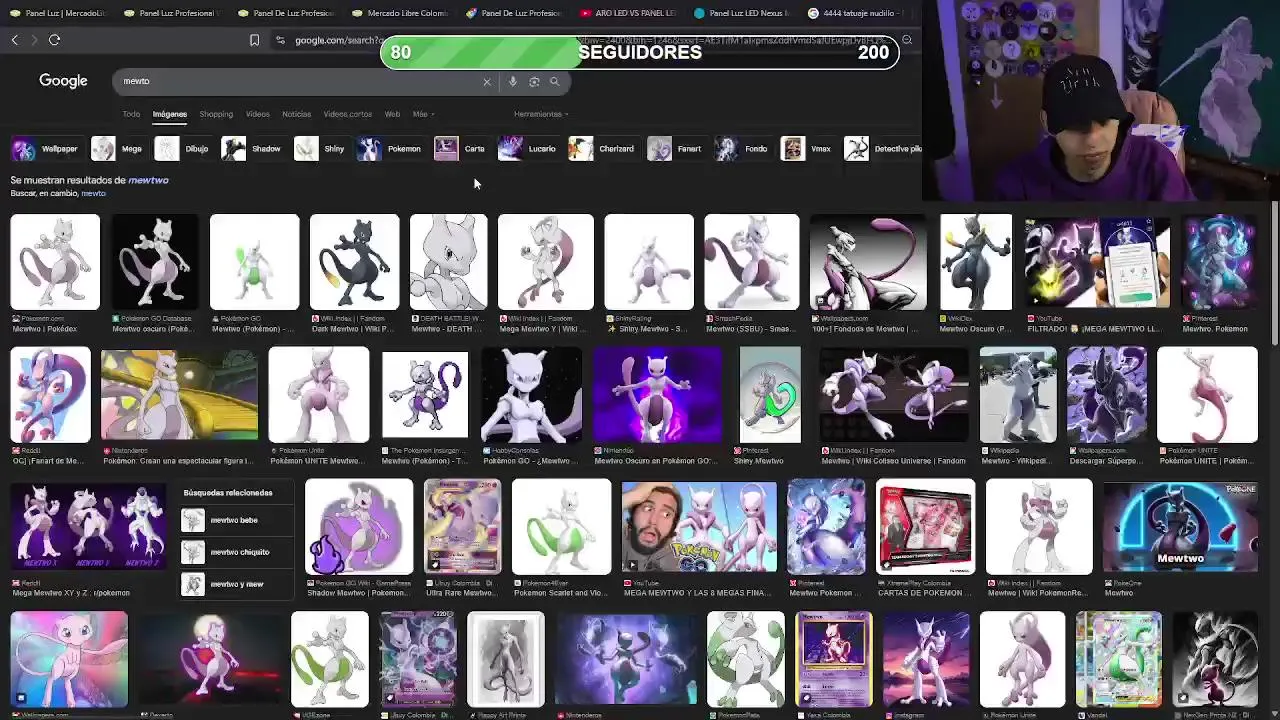This screenshot has width=1280, height=720.
Task: Open the golden Nintenderos figure thumbnail
Action: (179, 394)
